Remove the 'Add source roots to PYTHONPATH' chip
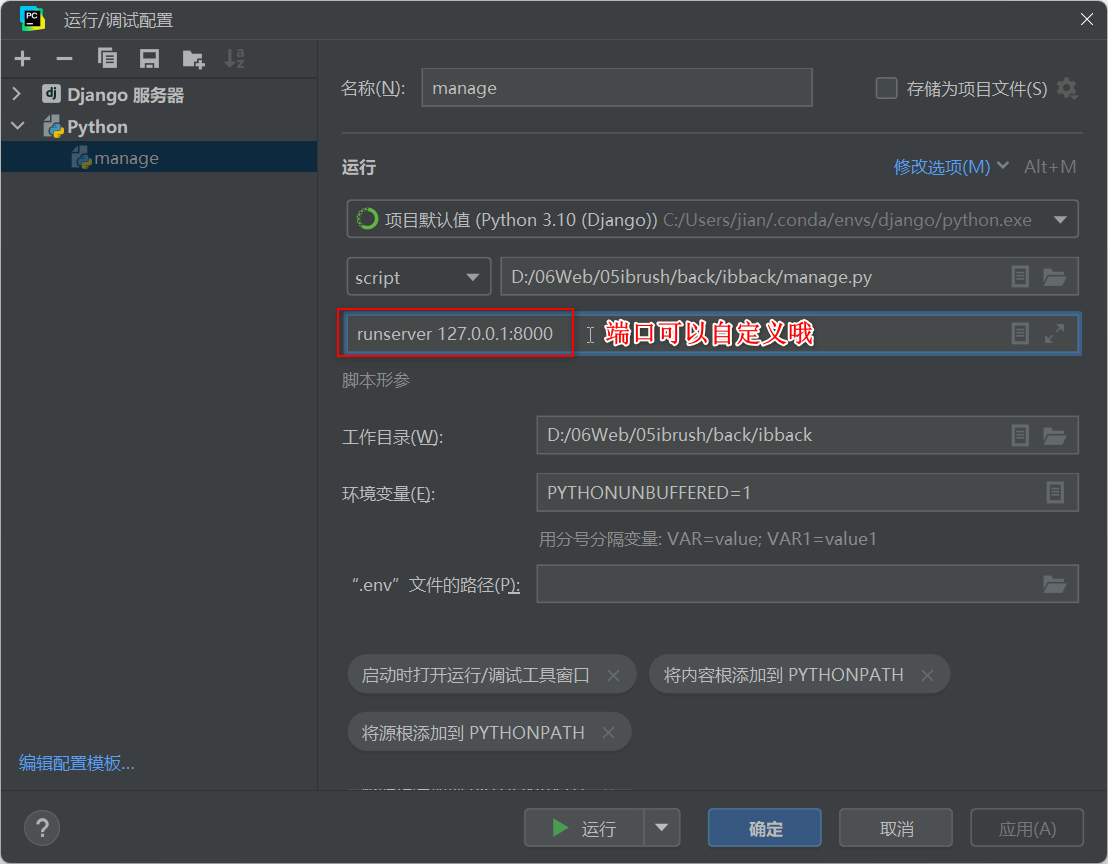1108x864 pixels. point(608,732)
